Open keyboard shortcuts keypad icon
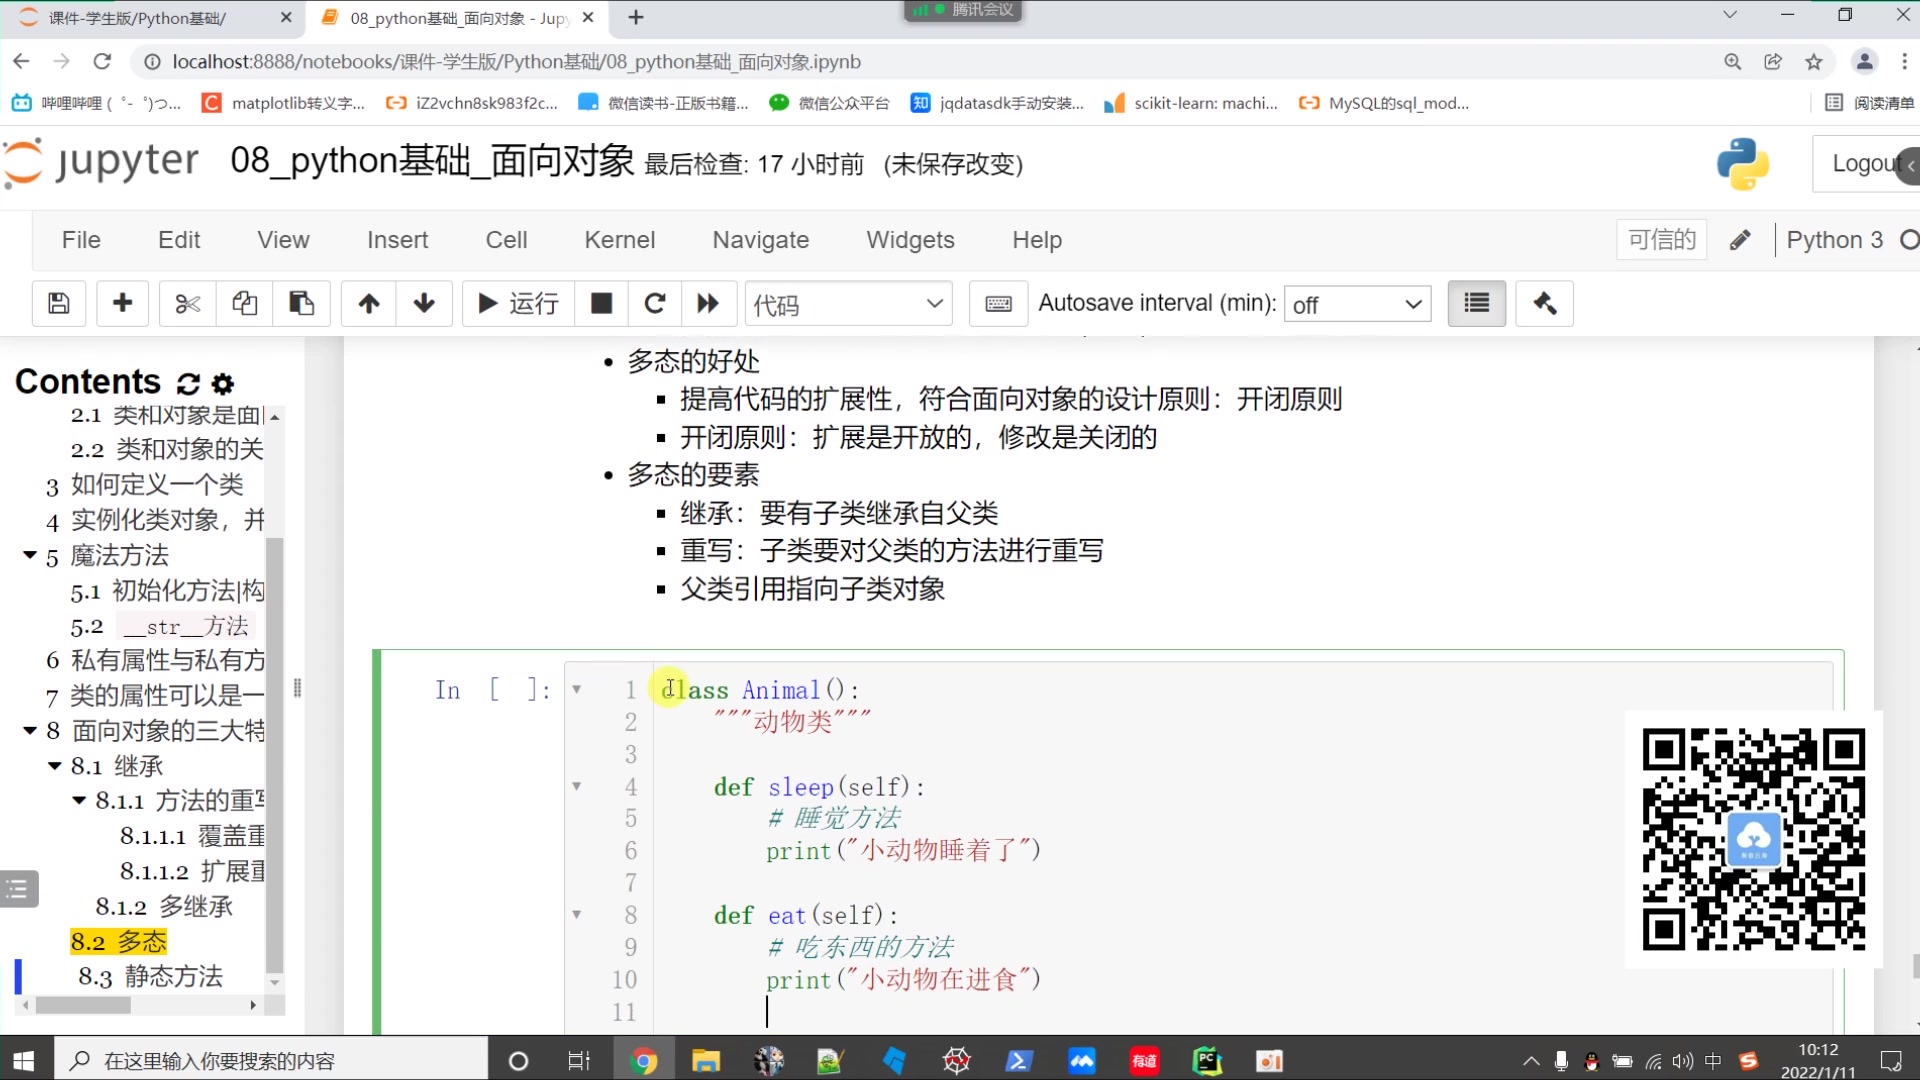This screenshot has height=1080, width=1920. pyautogui.click(x=997, y=303)
